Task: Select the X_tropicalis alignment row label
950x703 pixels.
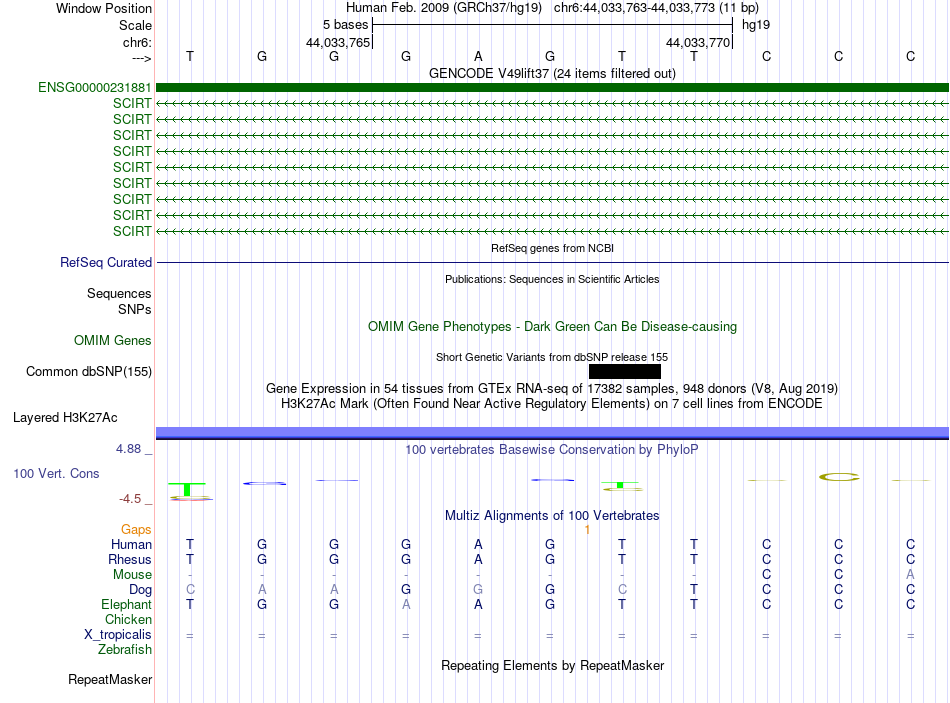Action: (x=118, y=635)
